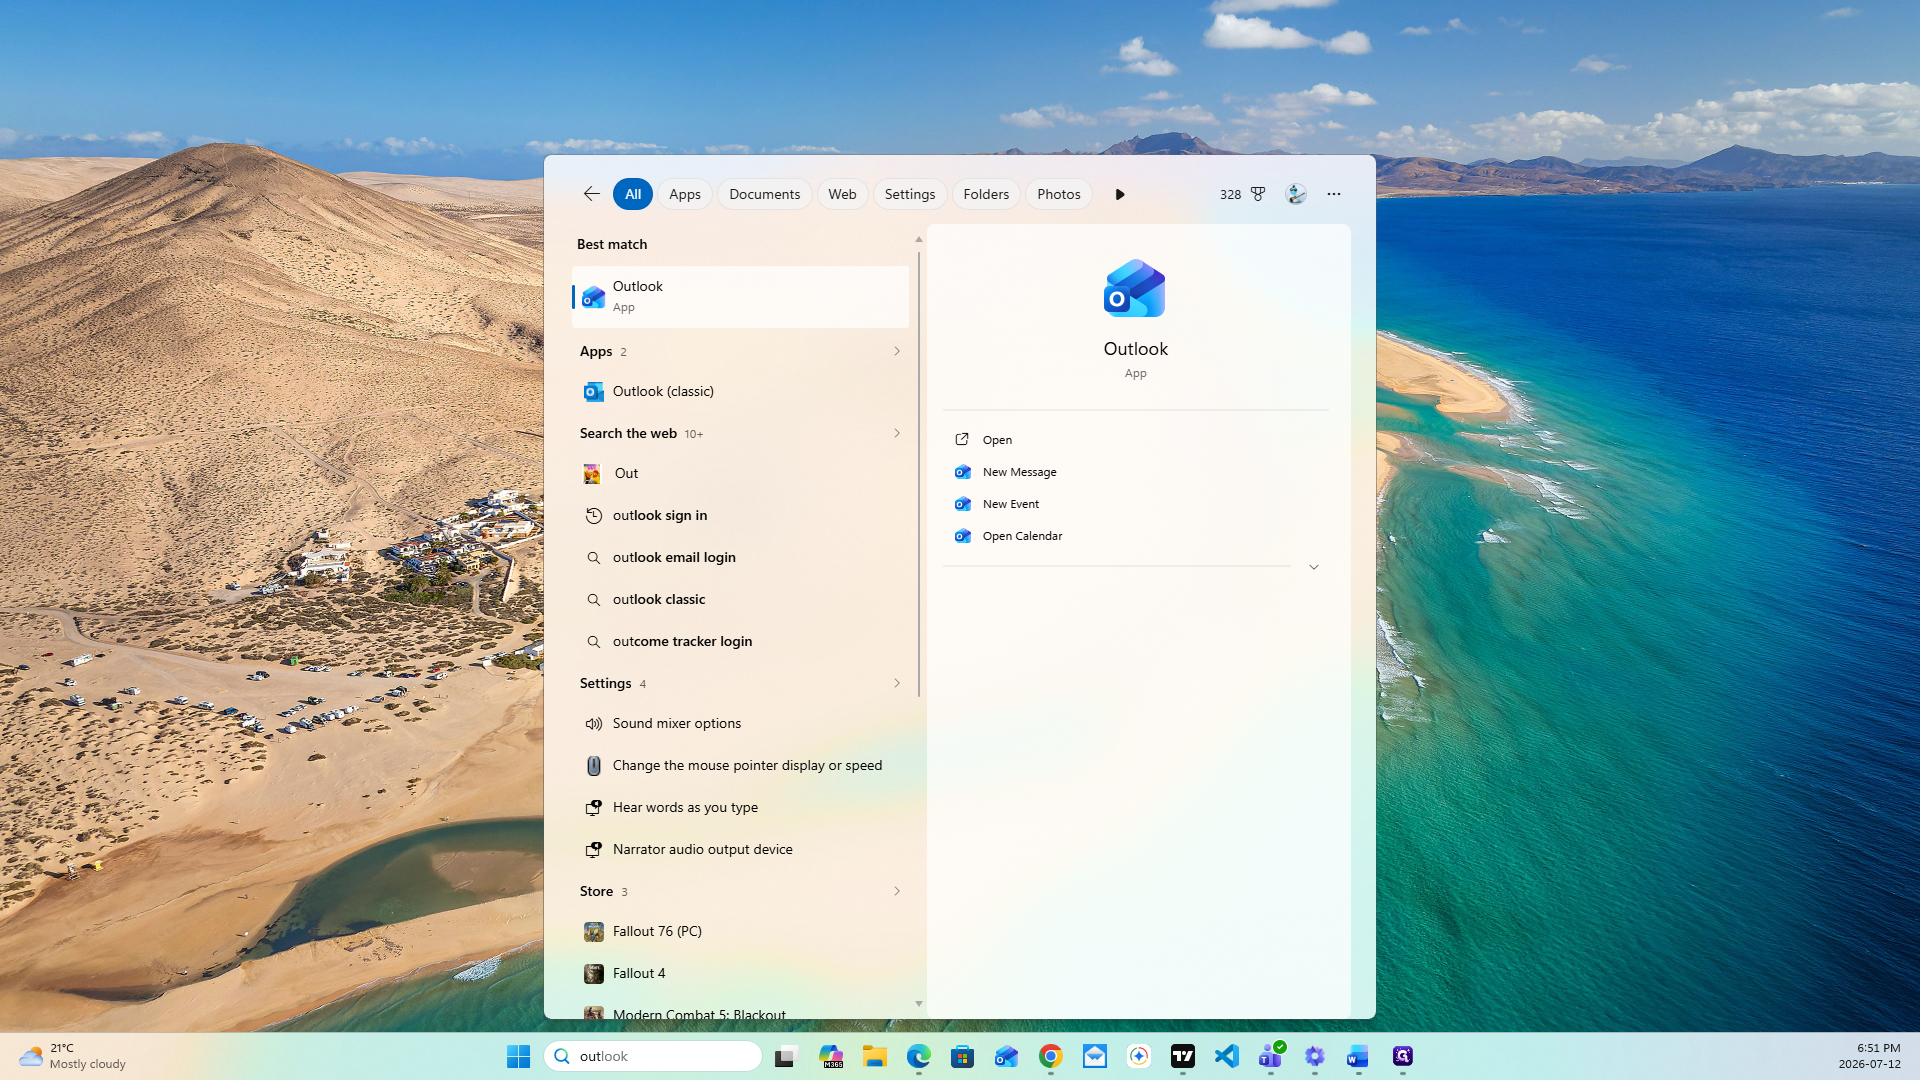Expand the Store results section
This screenshot has width=1920, height=1080.
(x=897, y=891)
